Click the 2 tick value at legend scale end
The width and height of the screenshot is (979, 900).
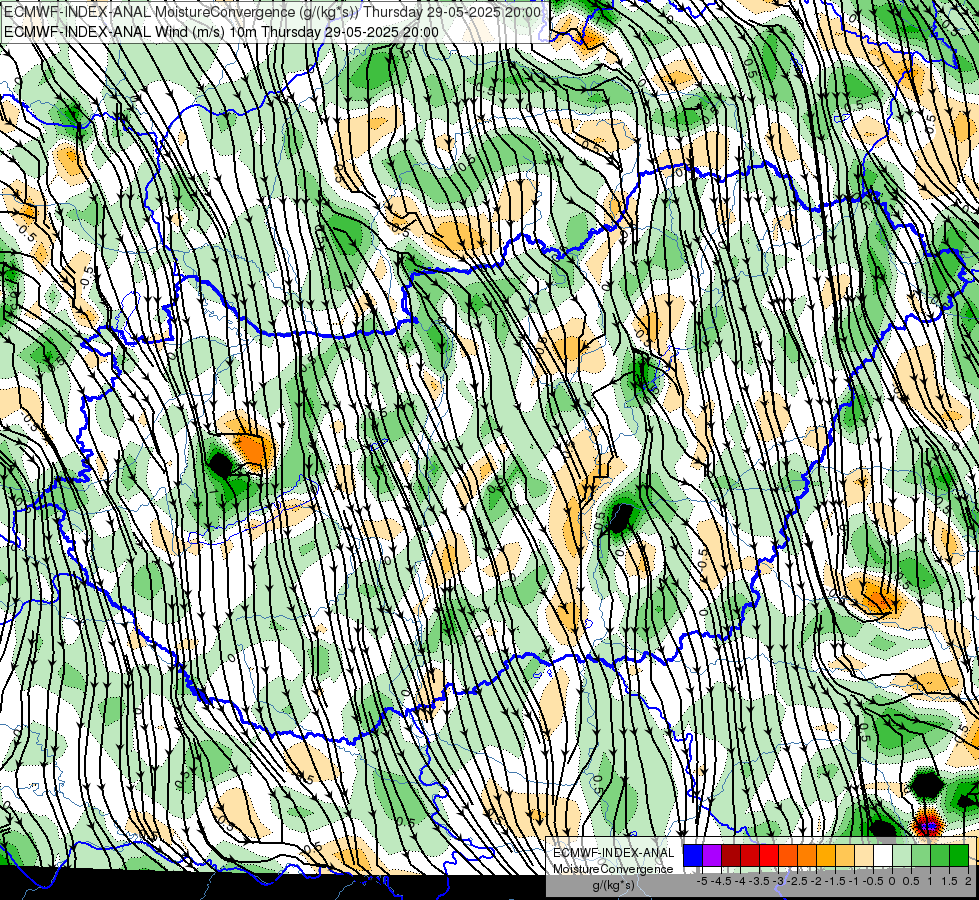pos(968,881)
